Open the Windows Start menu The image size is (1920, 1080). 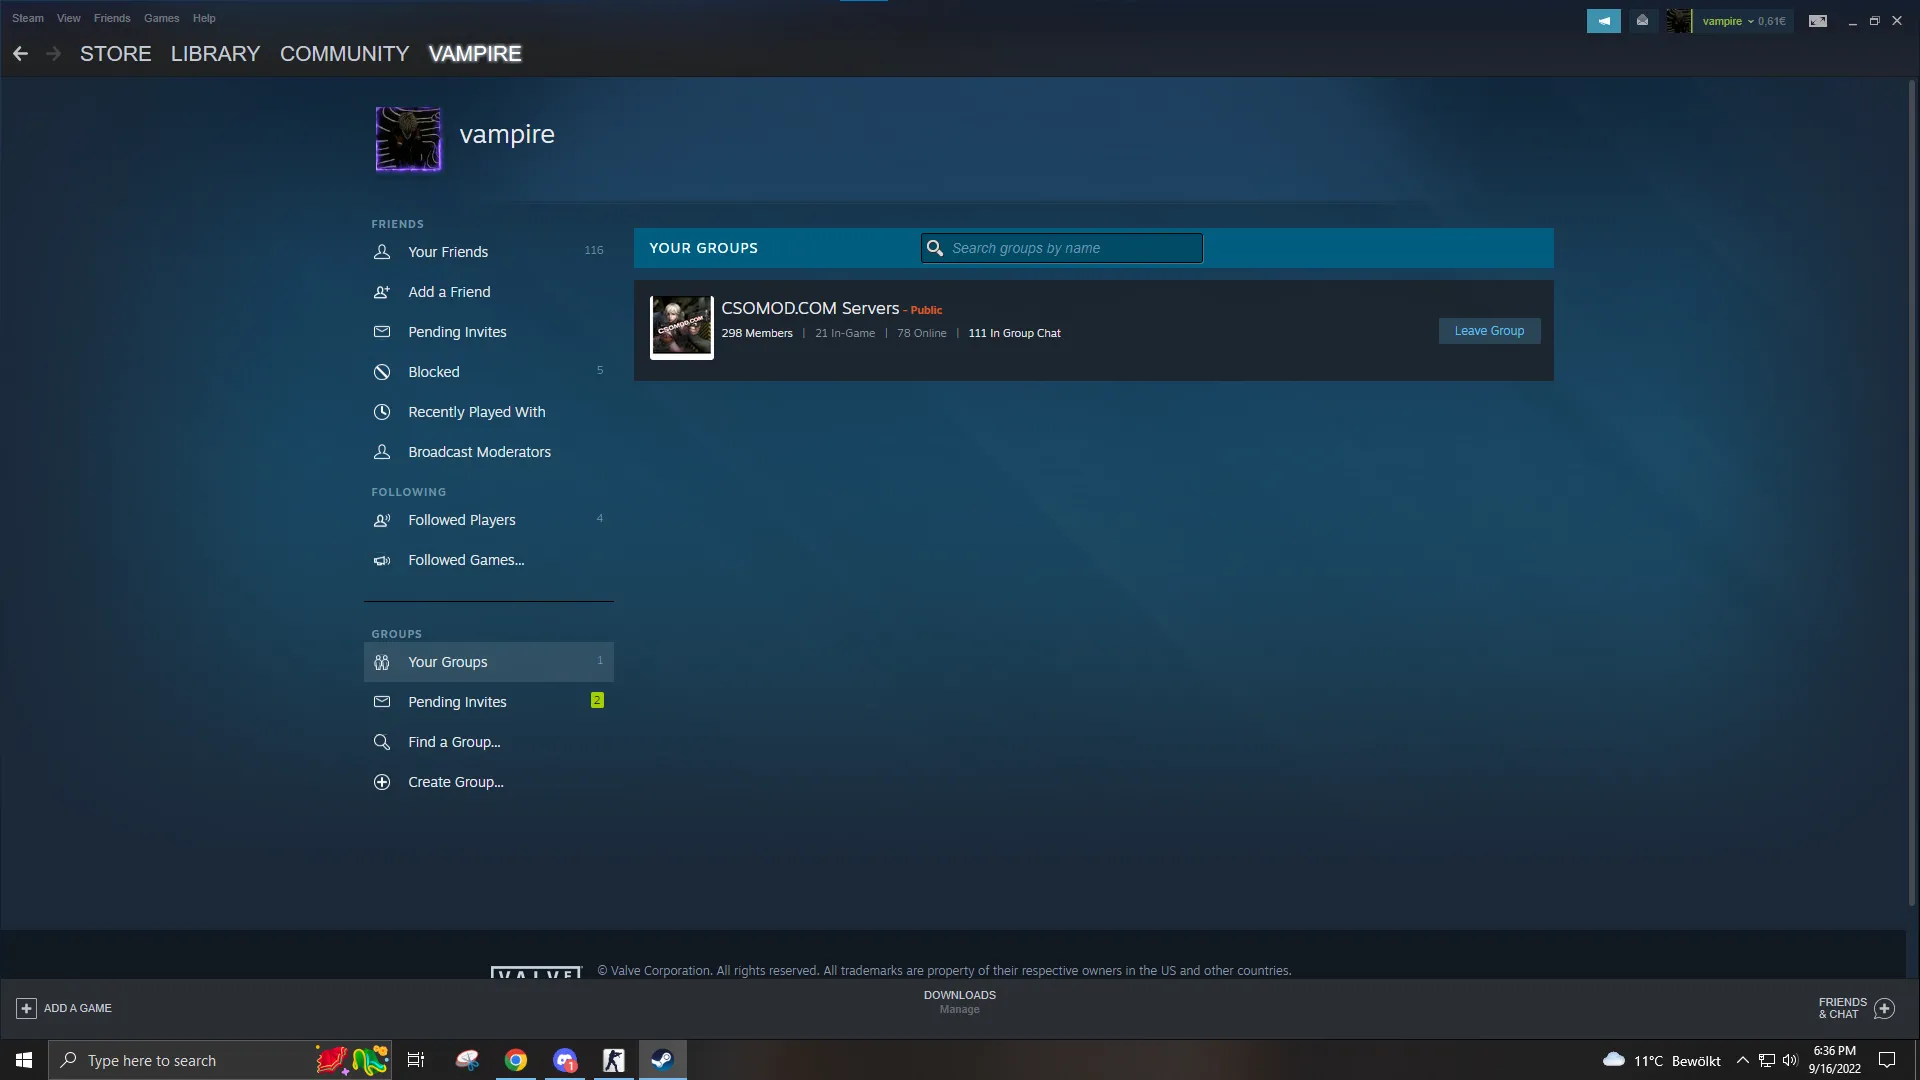(24, 1060)
